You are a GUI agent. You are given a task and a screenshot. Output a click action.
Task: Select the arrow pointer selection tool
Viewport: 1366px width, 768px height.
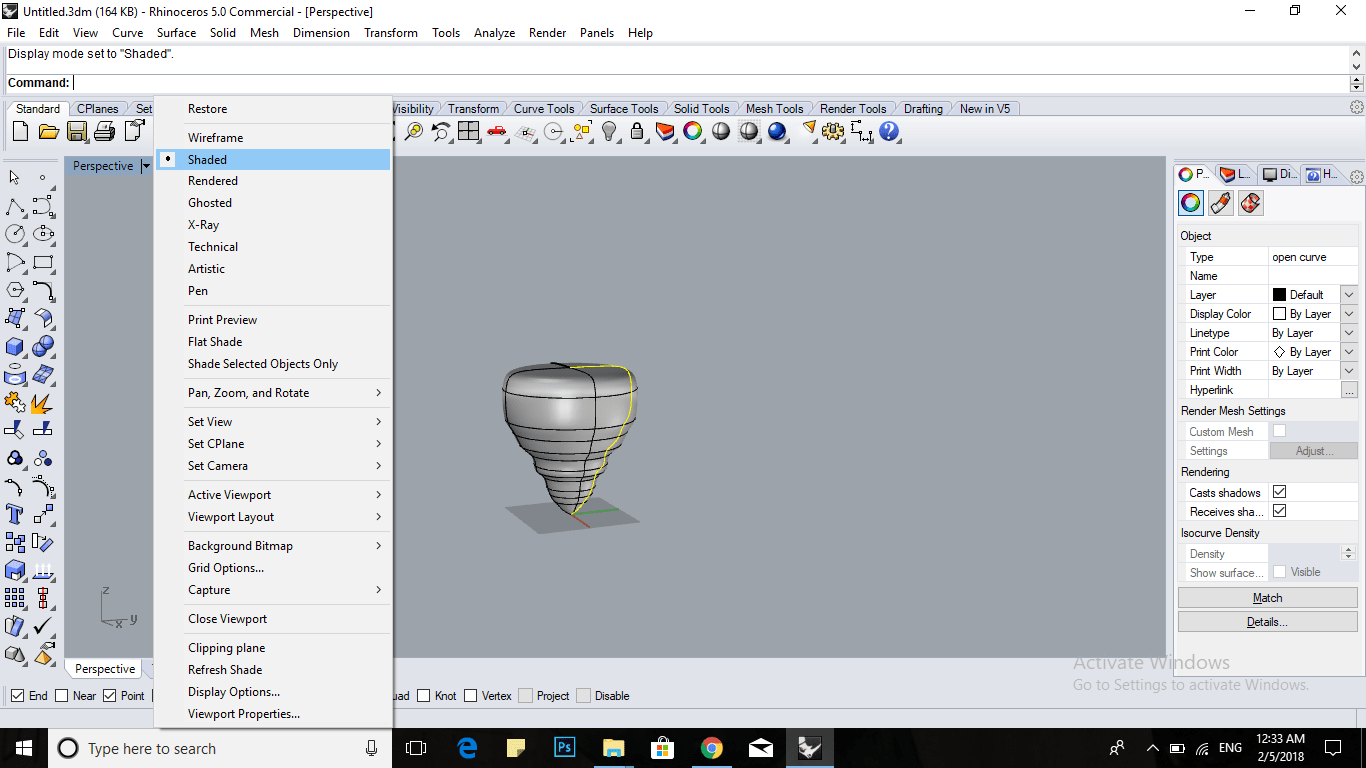pos(15,178)
